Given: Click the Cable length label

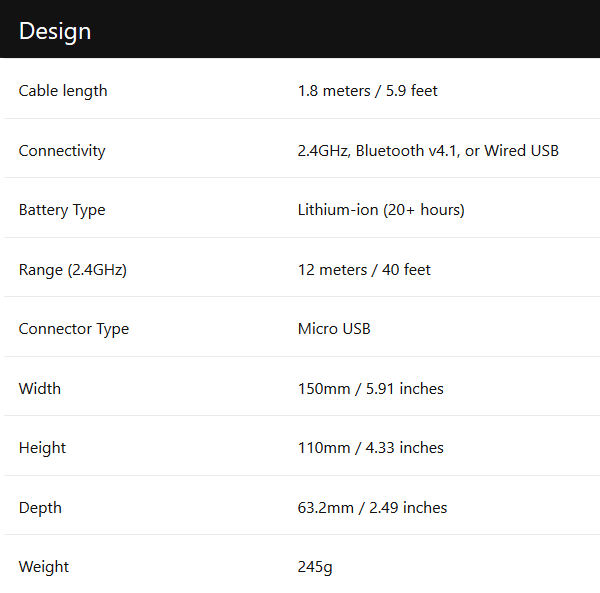Looking at the screenshot, I should tap(63, 91).
